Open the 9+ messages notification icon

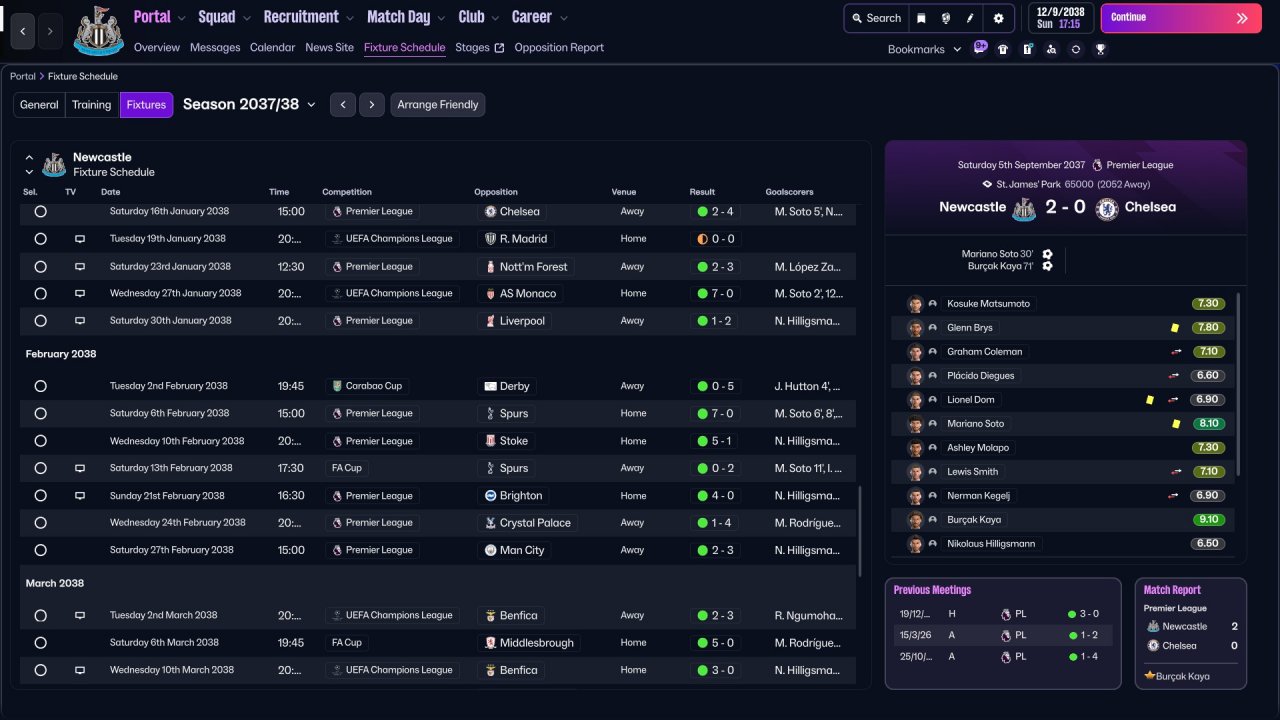(x=980, y=47)
